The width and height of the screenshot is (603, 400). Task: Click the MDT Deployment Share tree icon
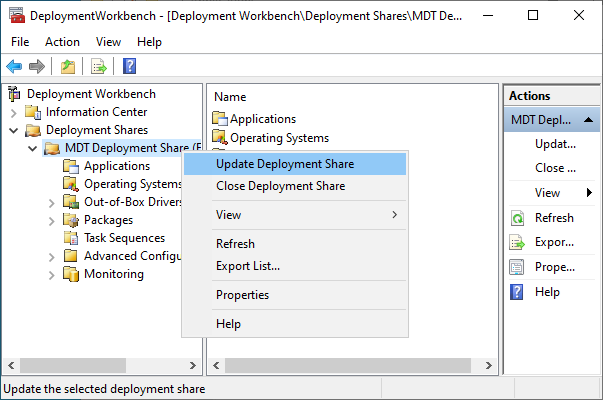52,148
